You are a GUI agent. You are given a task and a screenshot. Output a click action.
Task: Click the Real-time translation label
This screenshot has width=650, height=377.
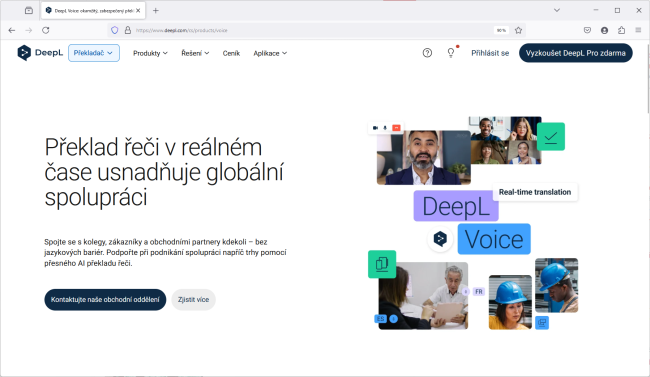click(x=535, y=192)
